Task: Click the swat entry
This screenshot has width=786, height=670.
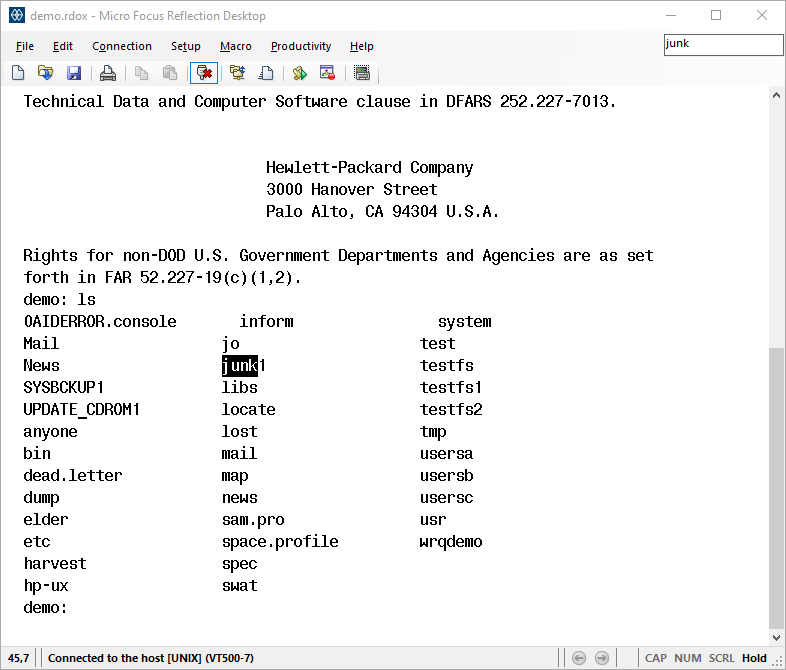Action: 240,586
